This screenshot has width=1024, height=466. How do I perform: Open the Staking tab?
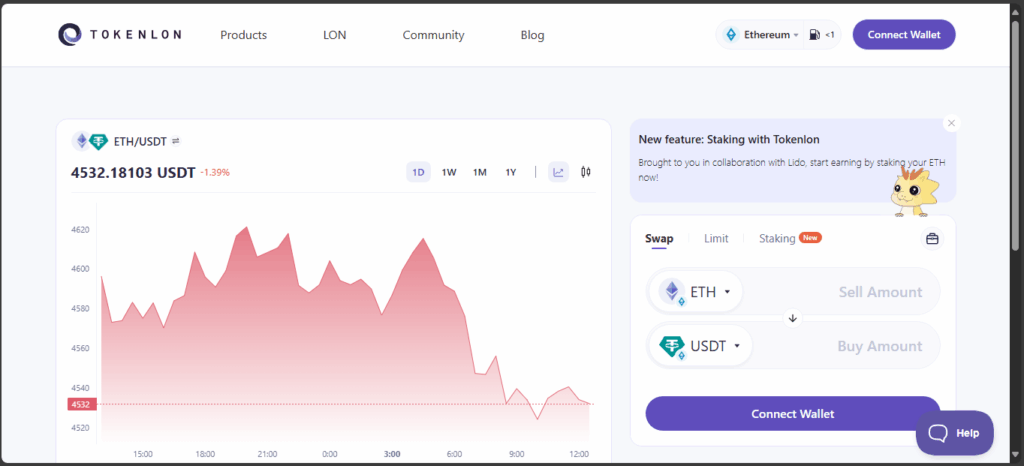(x=777, y=239)
